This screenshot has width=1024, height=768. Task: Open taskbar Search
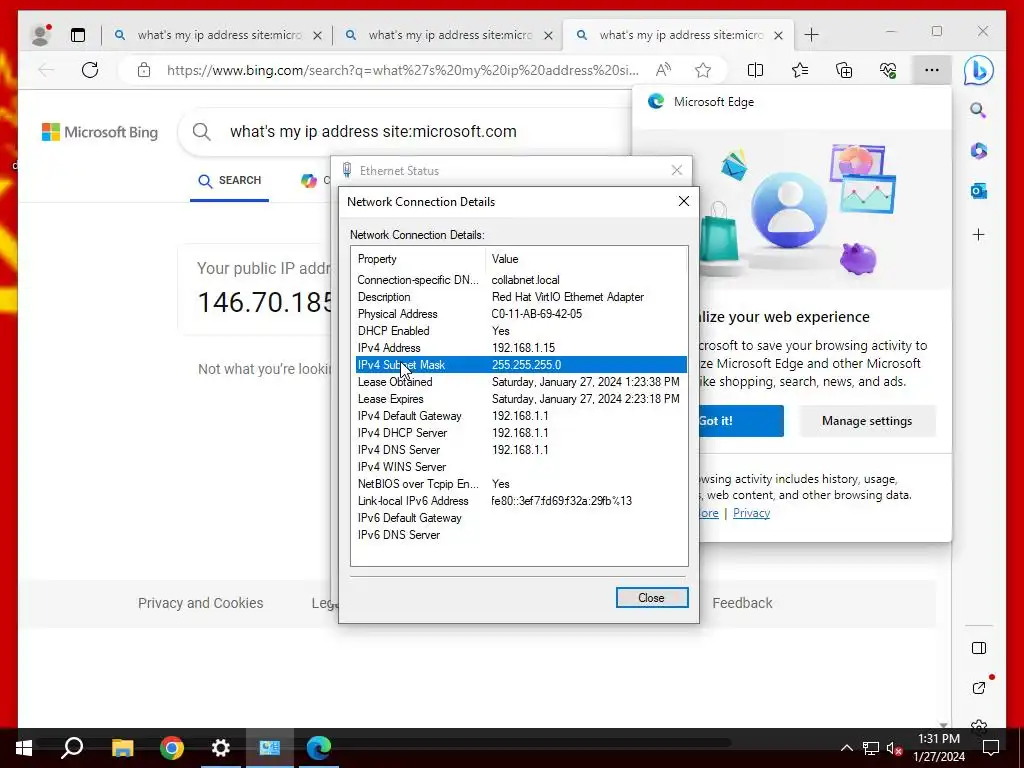(72, 748)
